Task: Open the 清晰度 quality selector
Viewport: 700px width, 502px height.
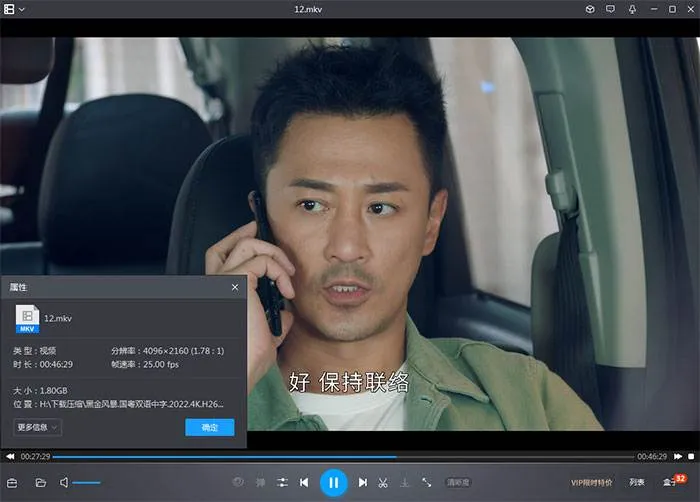Action: (x=458, y=482)
